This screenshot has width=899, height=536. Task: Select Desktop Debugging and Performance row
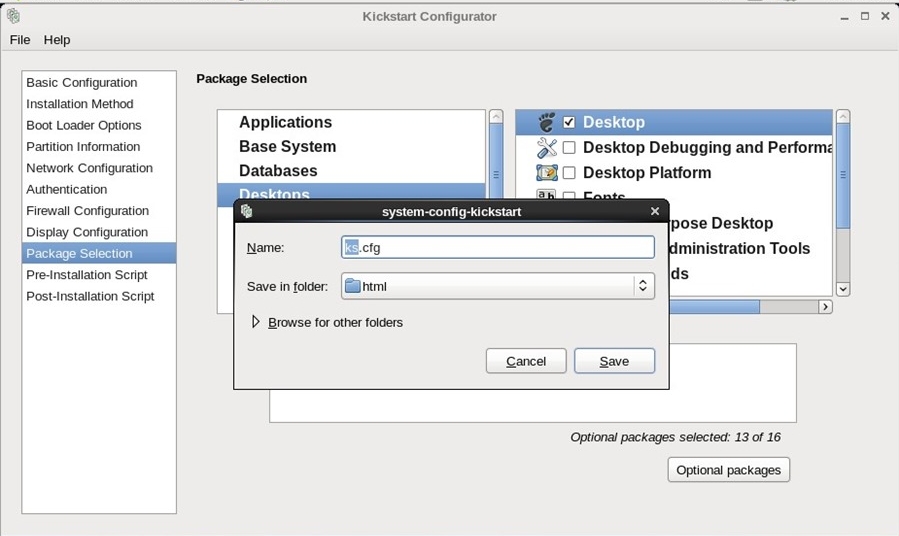[674, 147]
